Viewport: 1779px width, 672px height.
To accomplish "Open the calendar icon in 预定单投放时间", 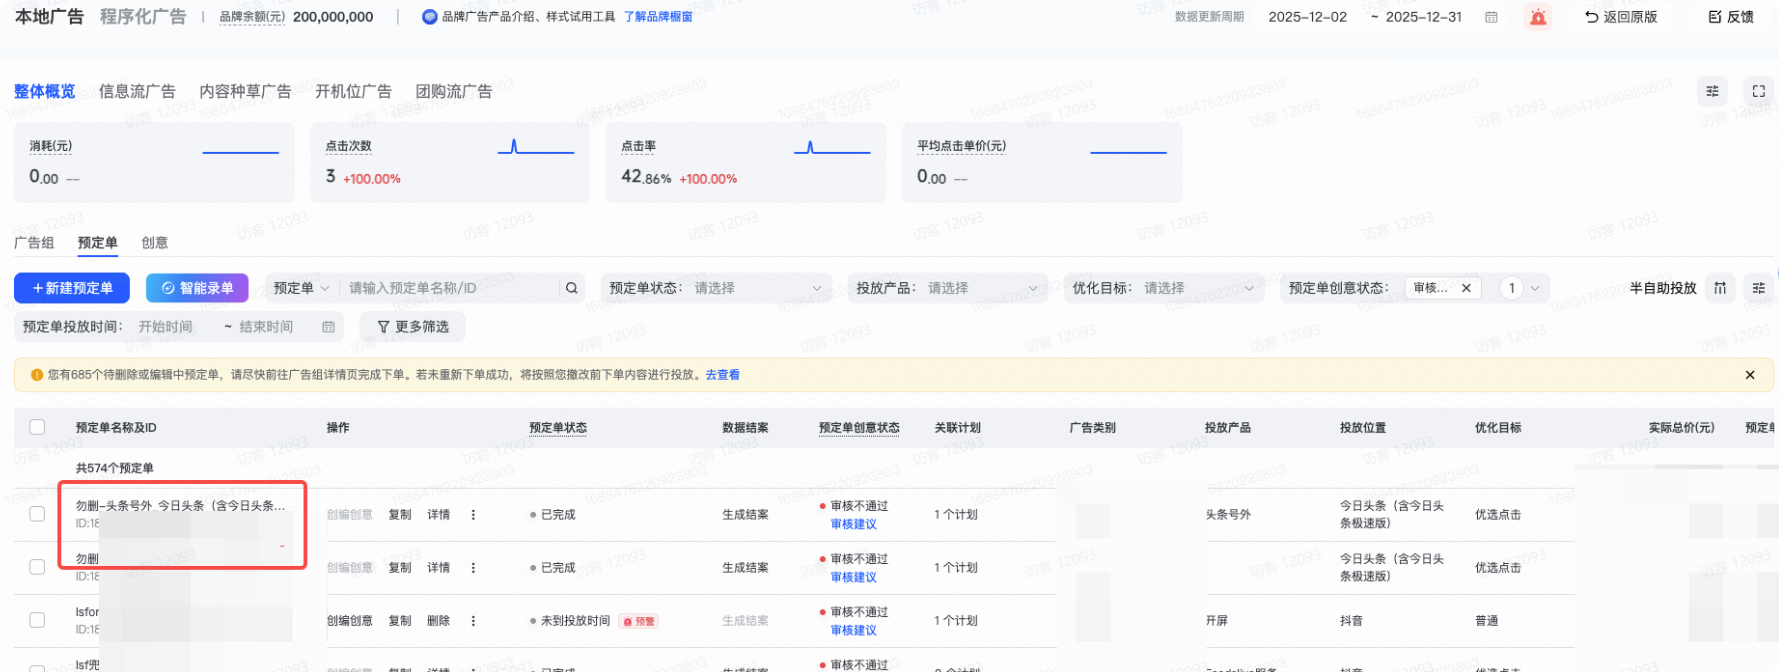I will pyautogui.click(x=328, y=327).
